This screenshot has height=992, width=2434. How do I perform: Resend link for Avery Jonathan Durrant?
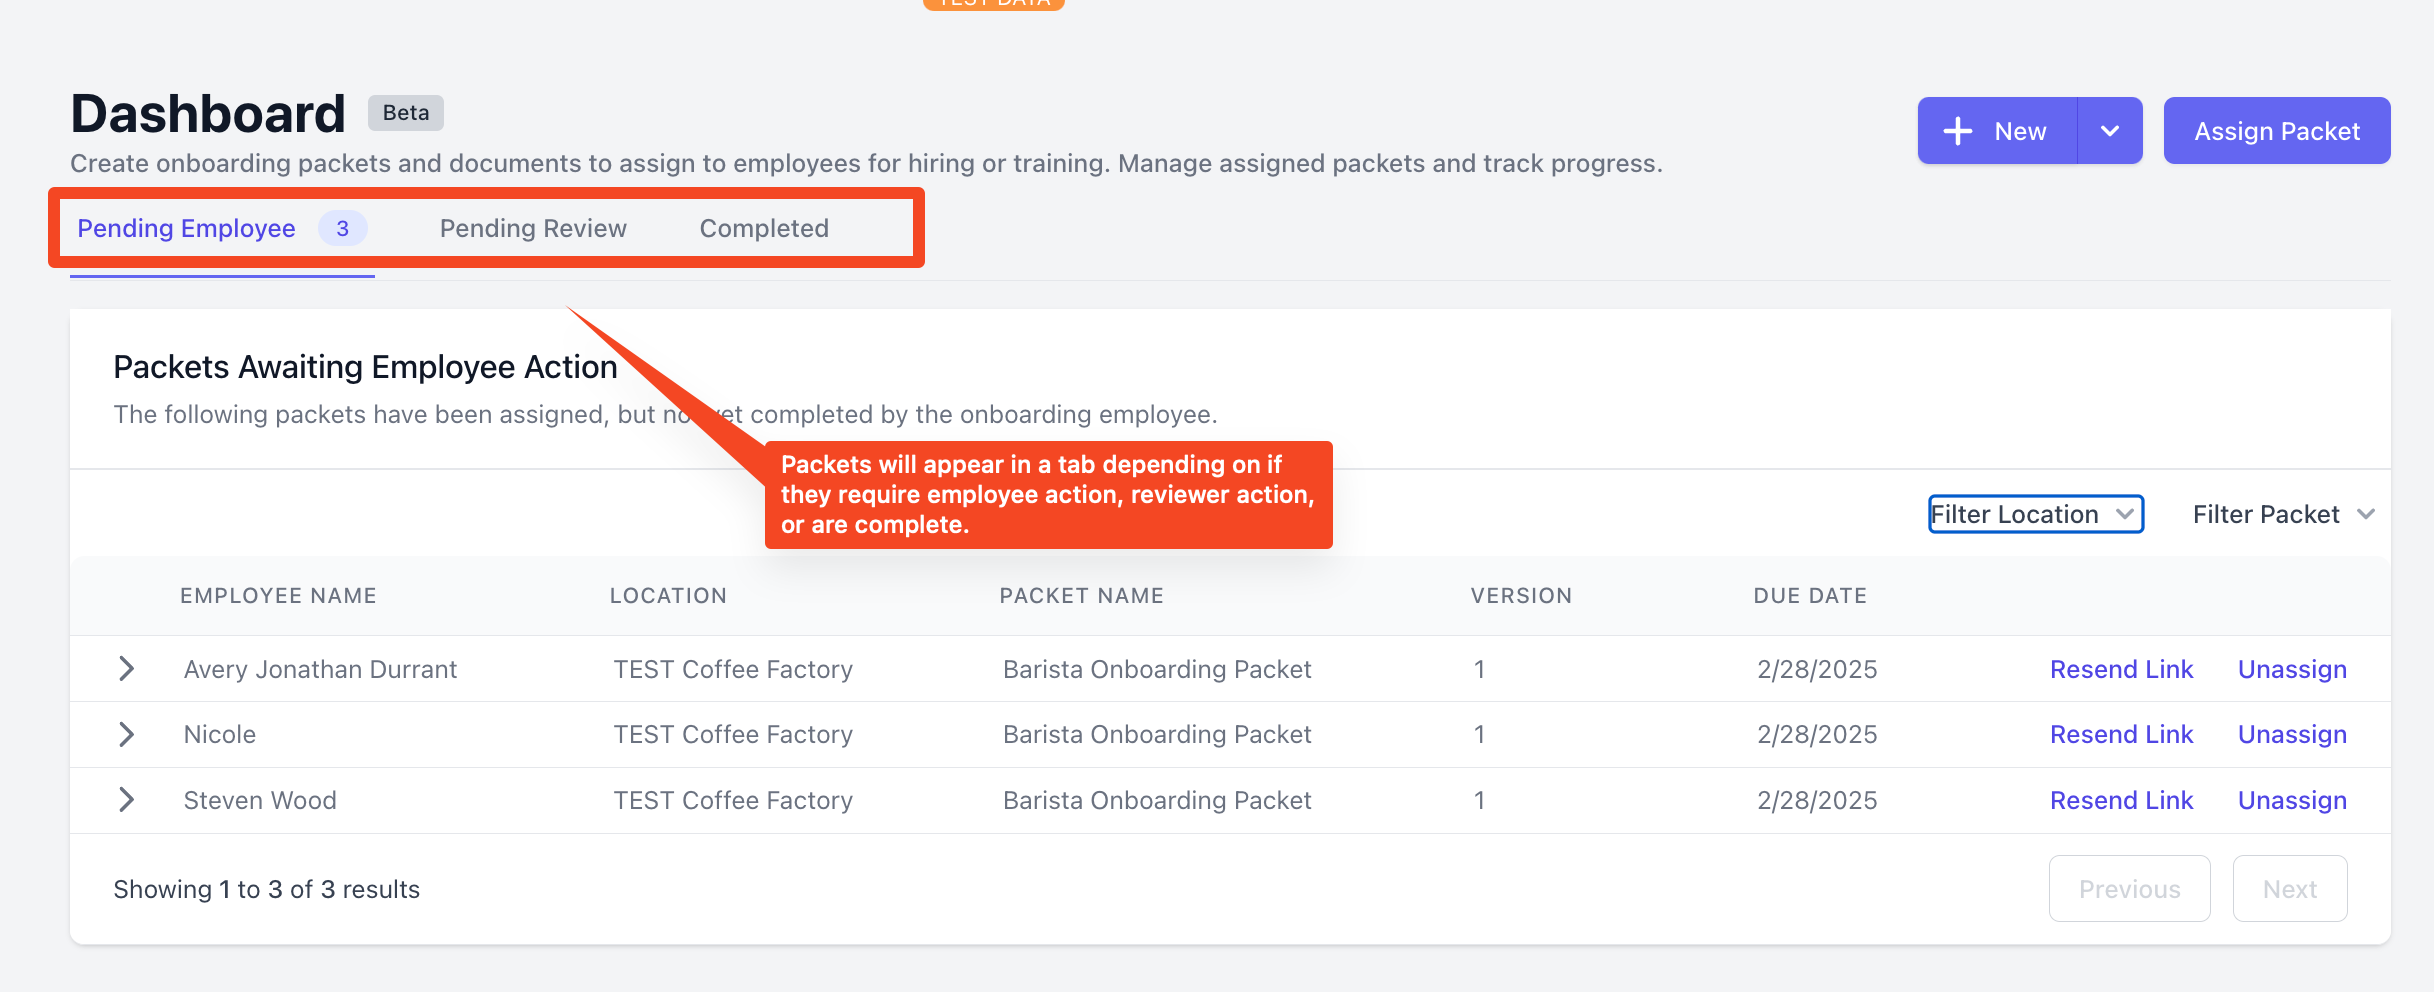(2121, 669)
